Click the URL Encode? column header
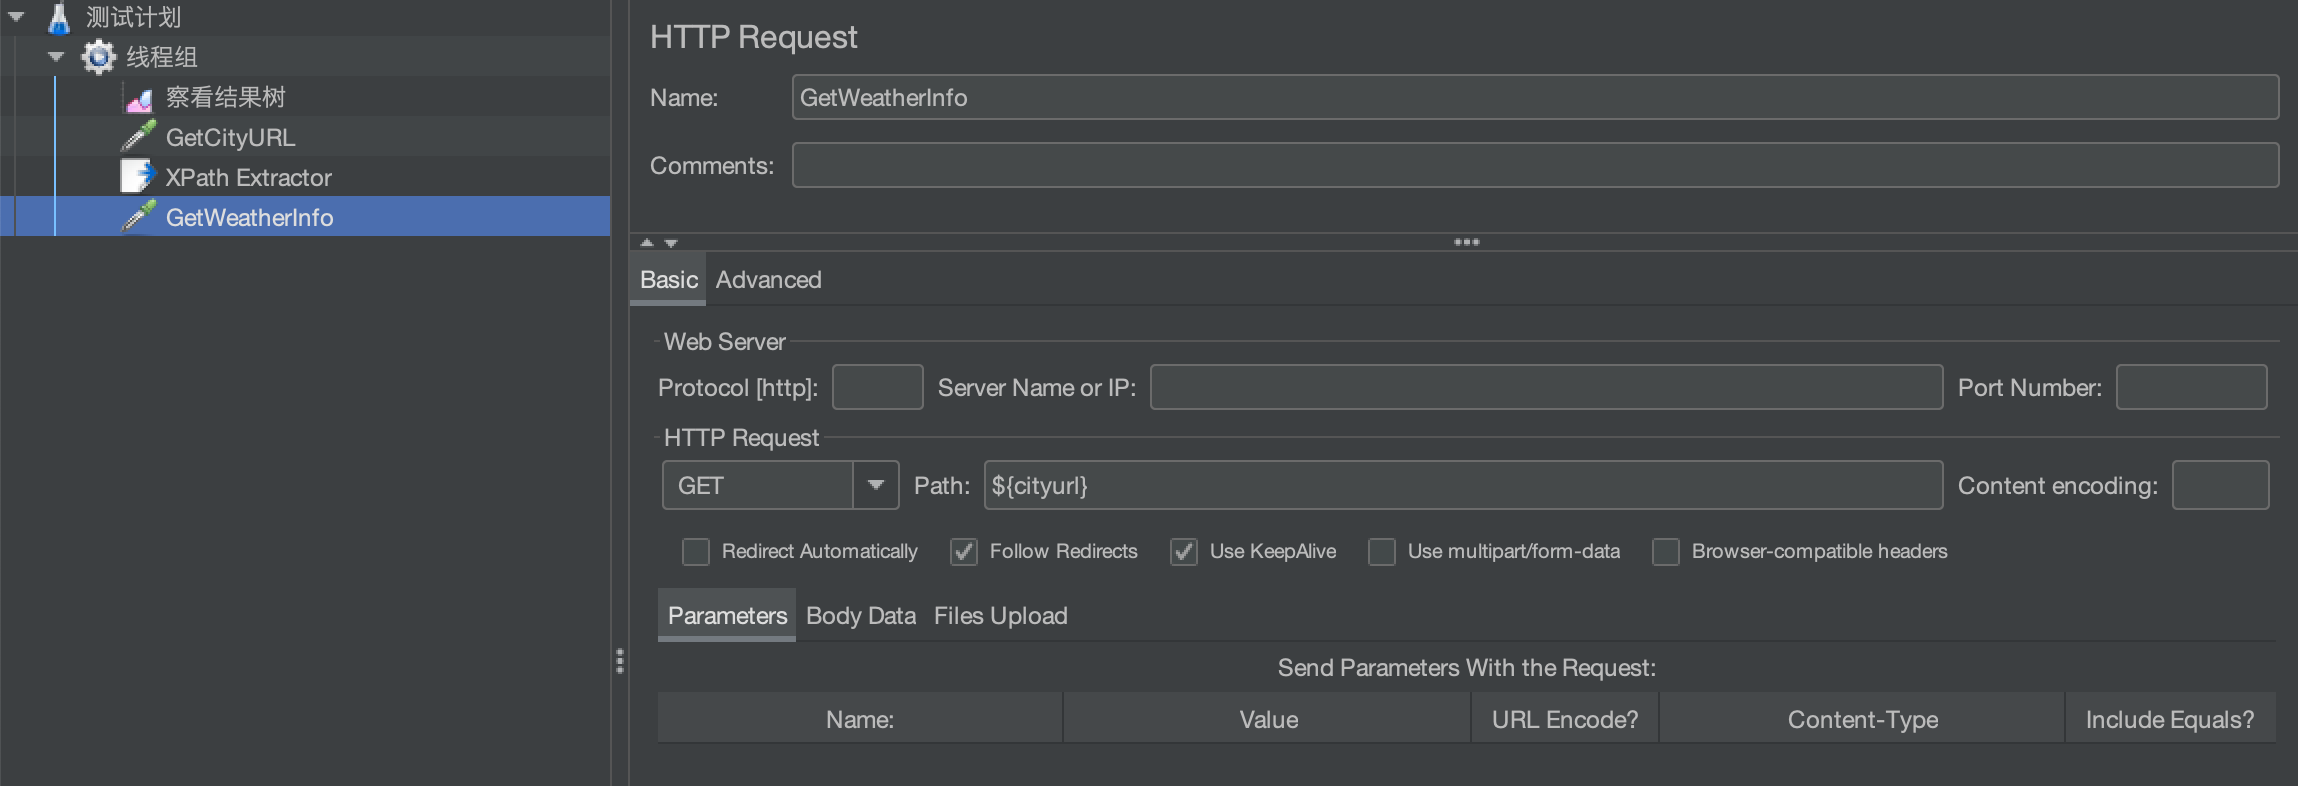The width and height of the screenshot is (2298, 786). coord(1565,719)
